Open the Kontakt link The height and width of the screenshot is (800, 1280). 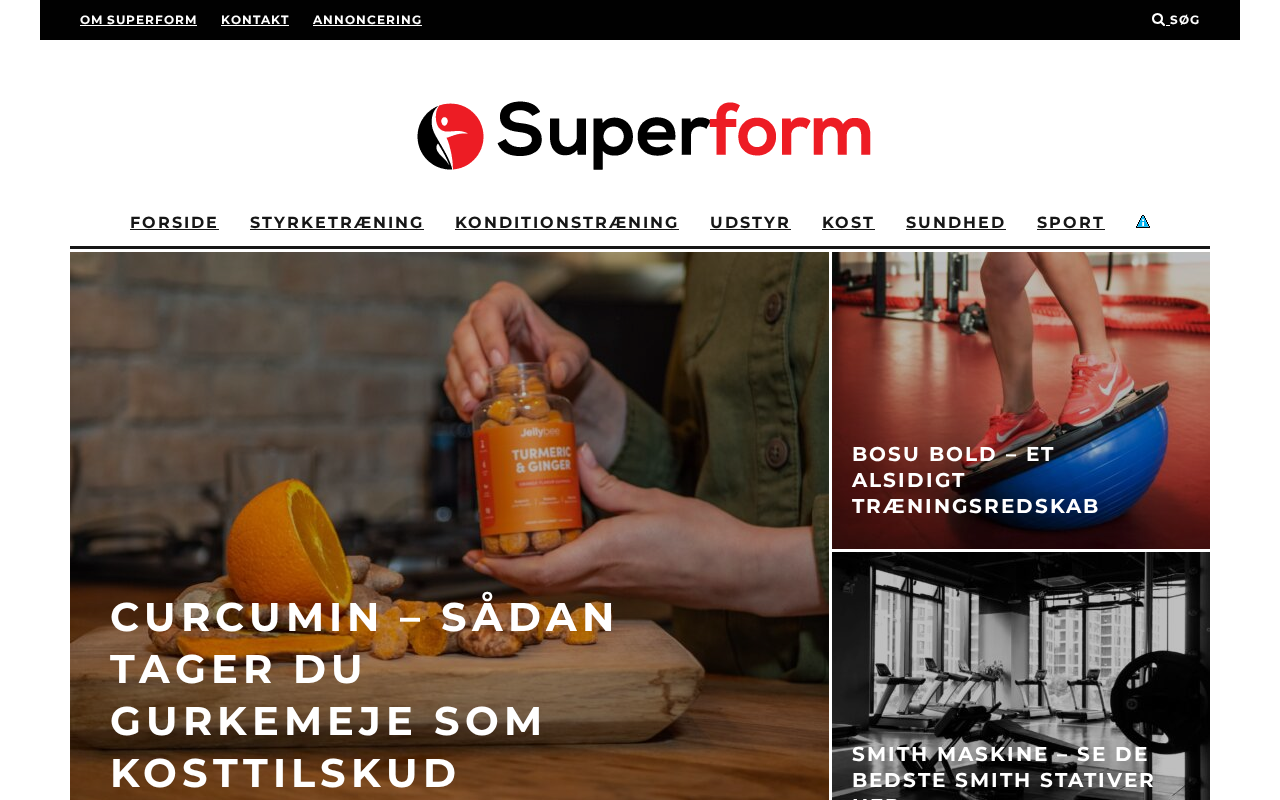[x=255, y=20]
